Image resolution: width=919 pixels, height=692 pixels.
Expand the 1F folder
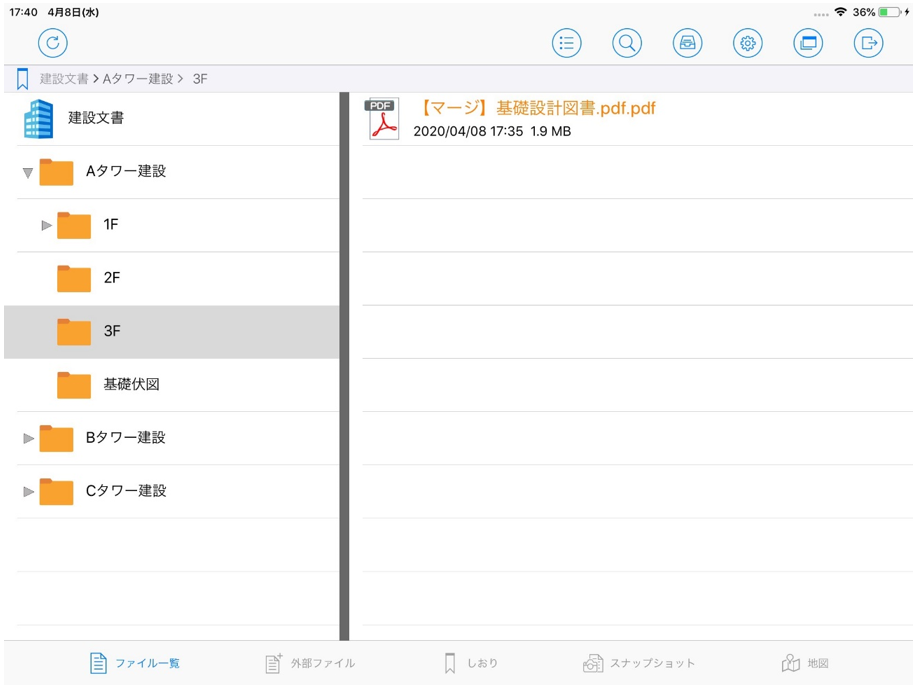(46, 225)
